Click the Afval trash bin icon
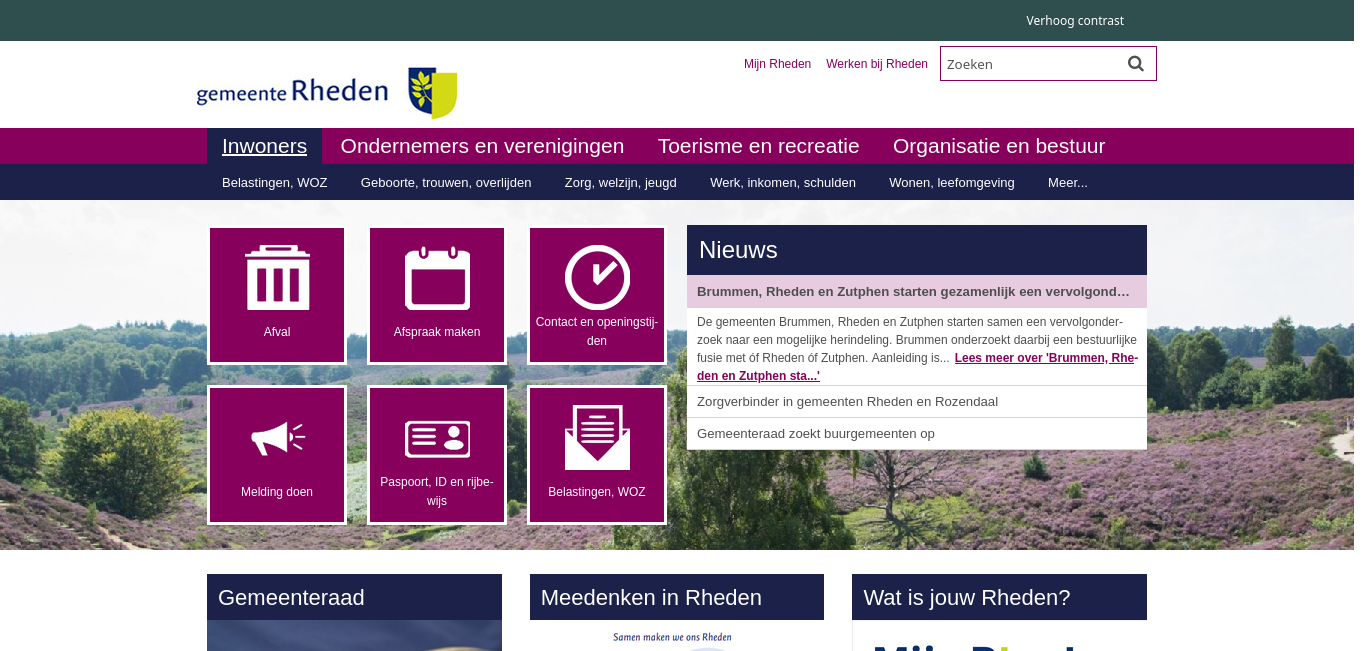 click(x=277, y=278)
